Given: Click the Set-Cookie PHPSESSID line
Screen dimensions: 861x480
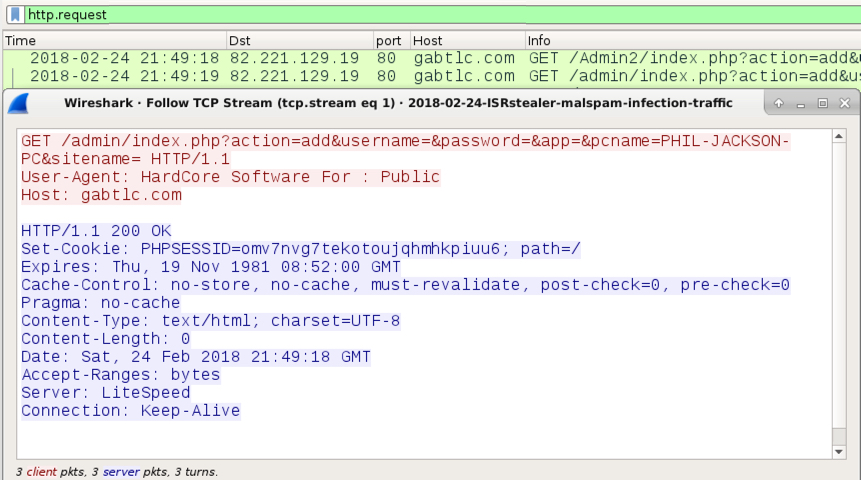Looking at the screenshot, I should (x=301, y=249).
